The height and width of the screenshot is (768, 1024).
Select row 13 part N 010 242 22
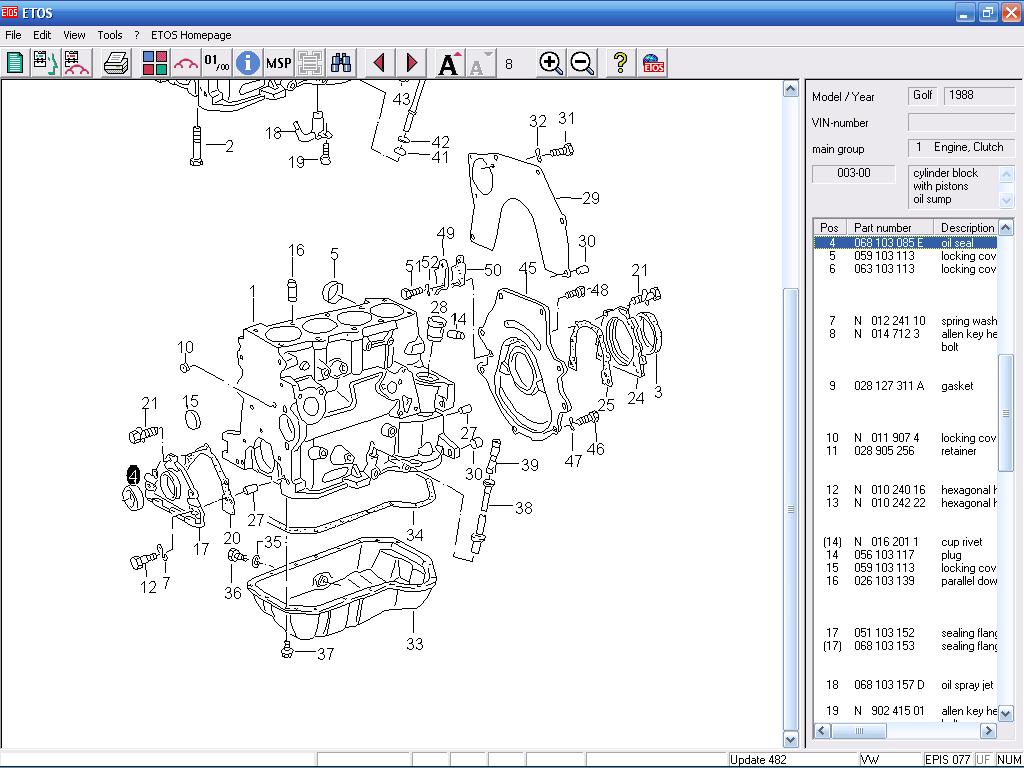coord(905,503)
